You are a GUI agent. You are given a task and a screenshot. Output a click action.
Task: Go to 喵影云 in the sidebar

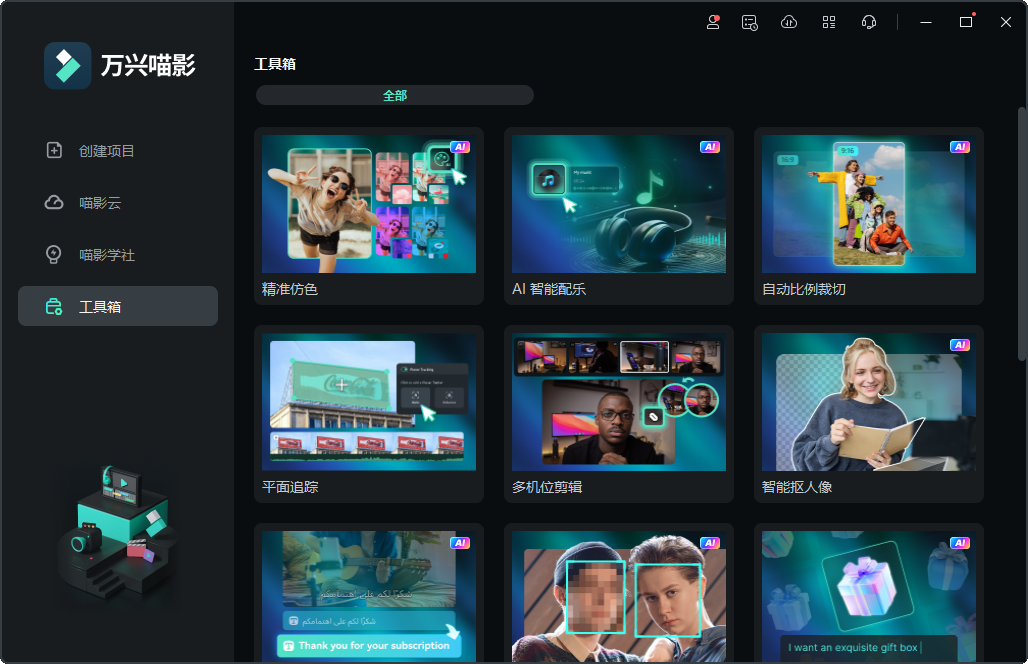pos(118,203)
